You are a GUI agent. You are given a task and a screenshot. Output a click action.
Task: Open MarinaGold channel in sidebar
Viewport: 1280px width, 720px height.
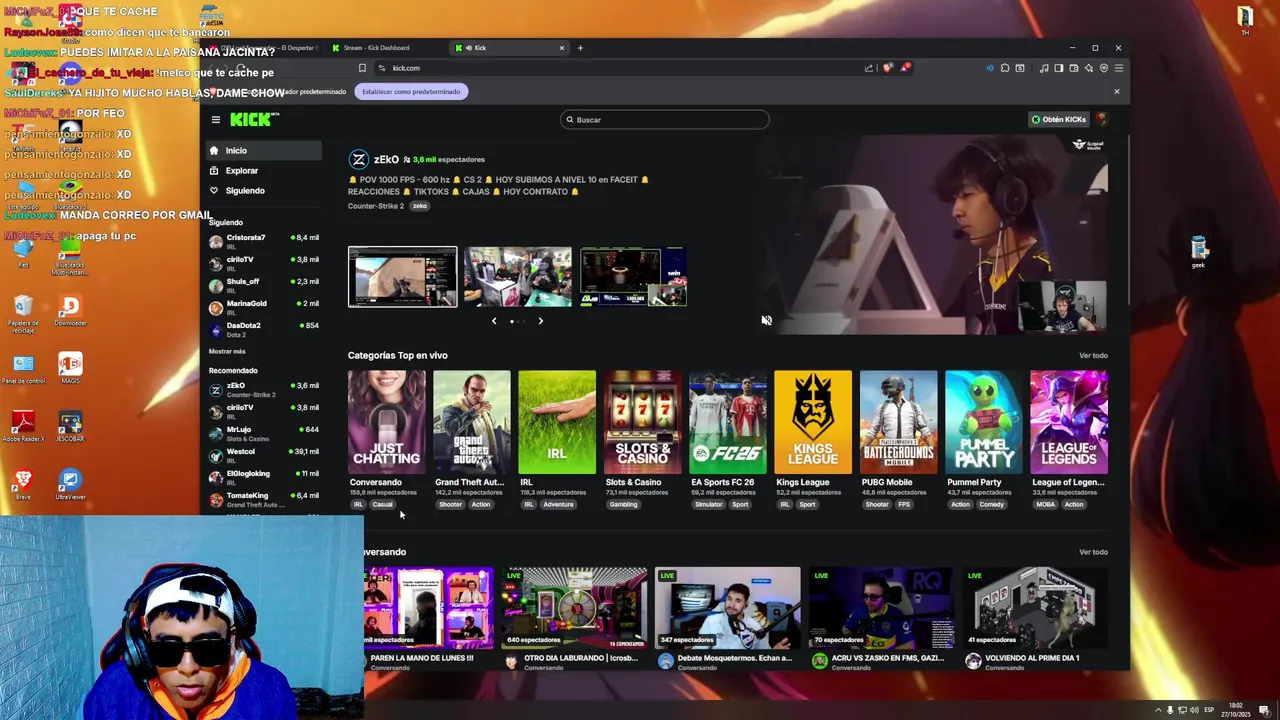point(263,307)
